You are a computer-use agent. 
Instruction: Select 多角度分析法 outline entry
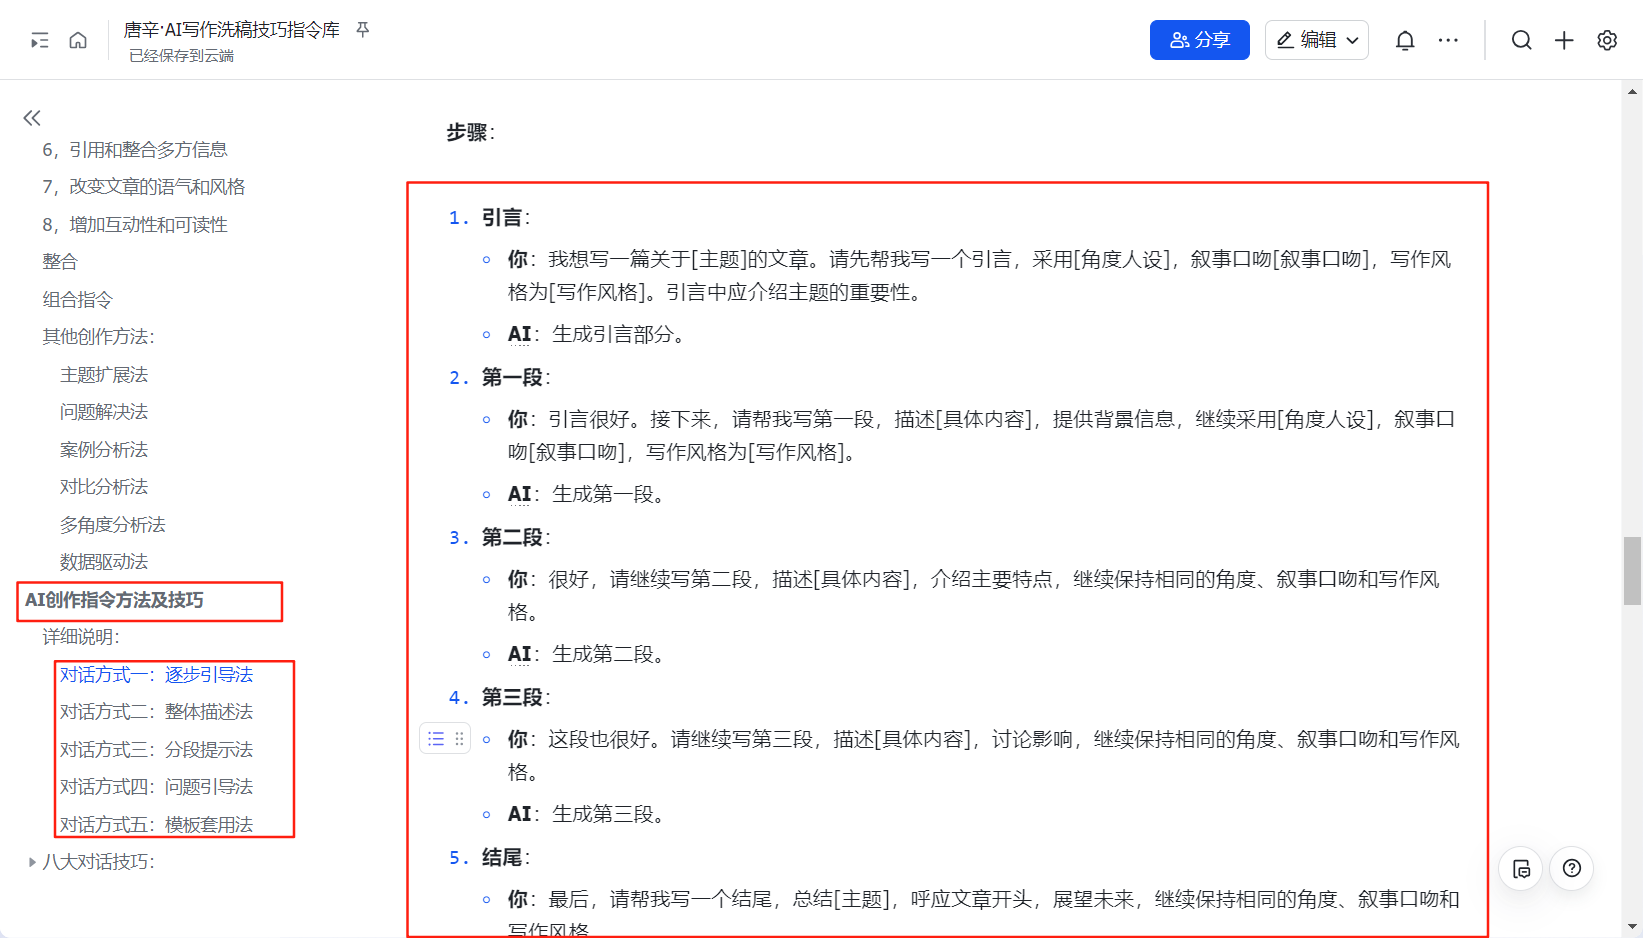click(x=113, y=525)
